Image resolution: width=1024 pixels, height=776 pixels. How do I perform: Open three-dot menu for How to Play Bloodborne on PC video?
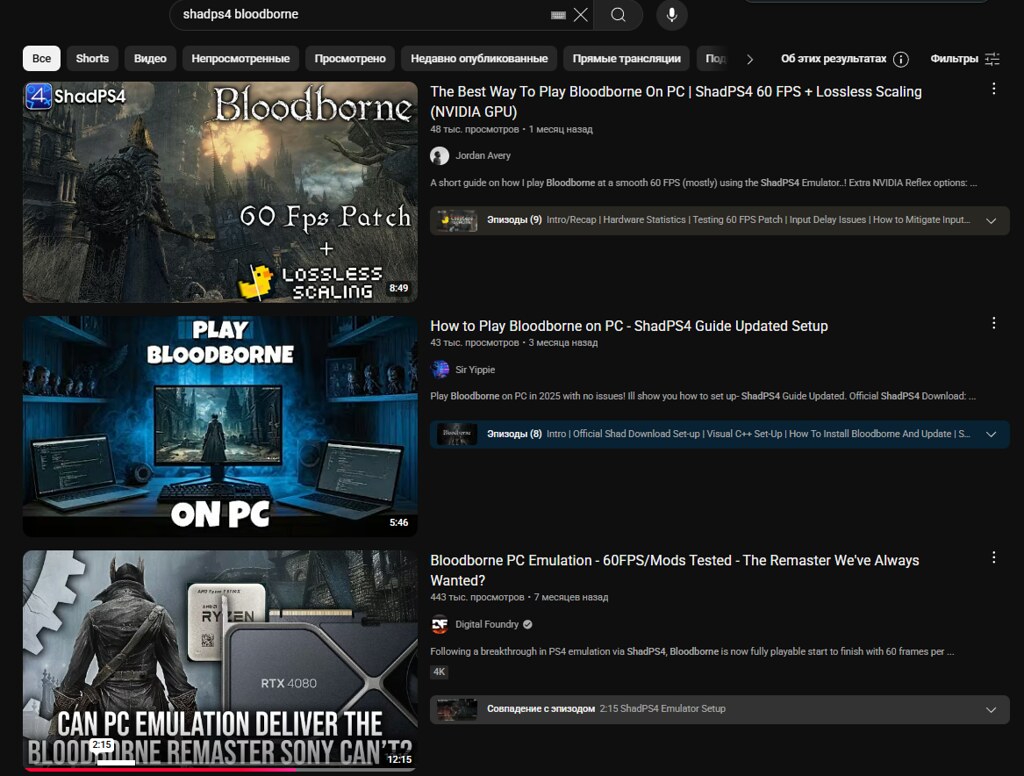(x=993, y=323)
